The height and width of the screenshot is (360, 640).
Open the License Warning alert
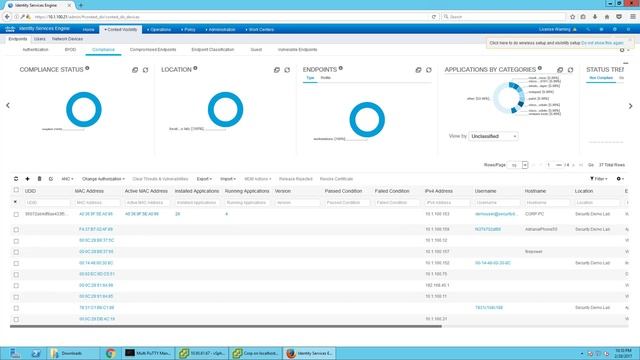558,29
